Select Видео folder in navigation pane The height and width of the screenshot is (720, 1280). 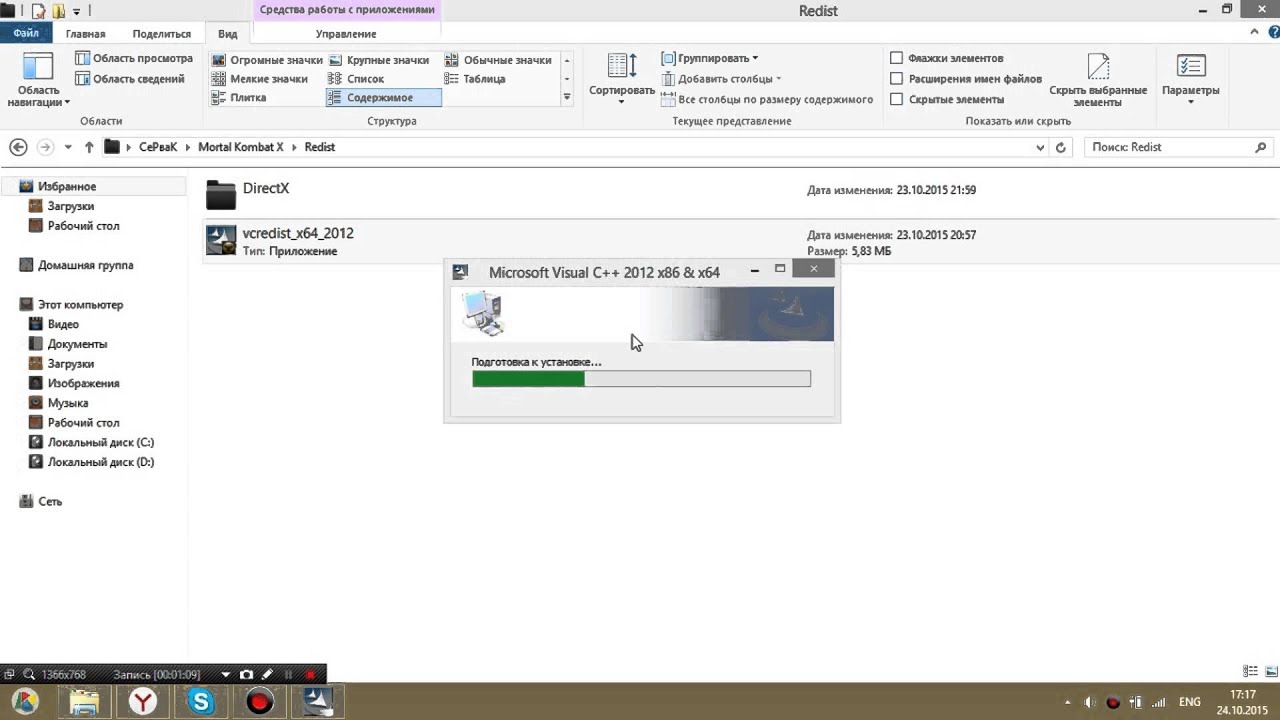pyautogui.click(x=63, y=324)
